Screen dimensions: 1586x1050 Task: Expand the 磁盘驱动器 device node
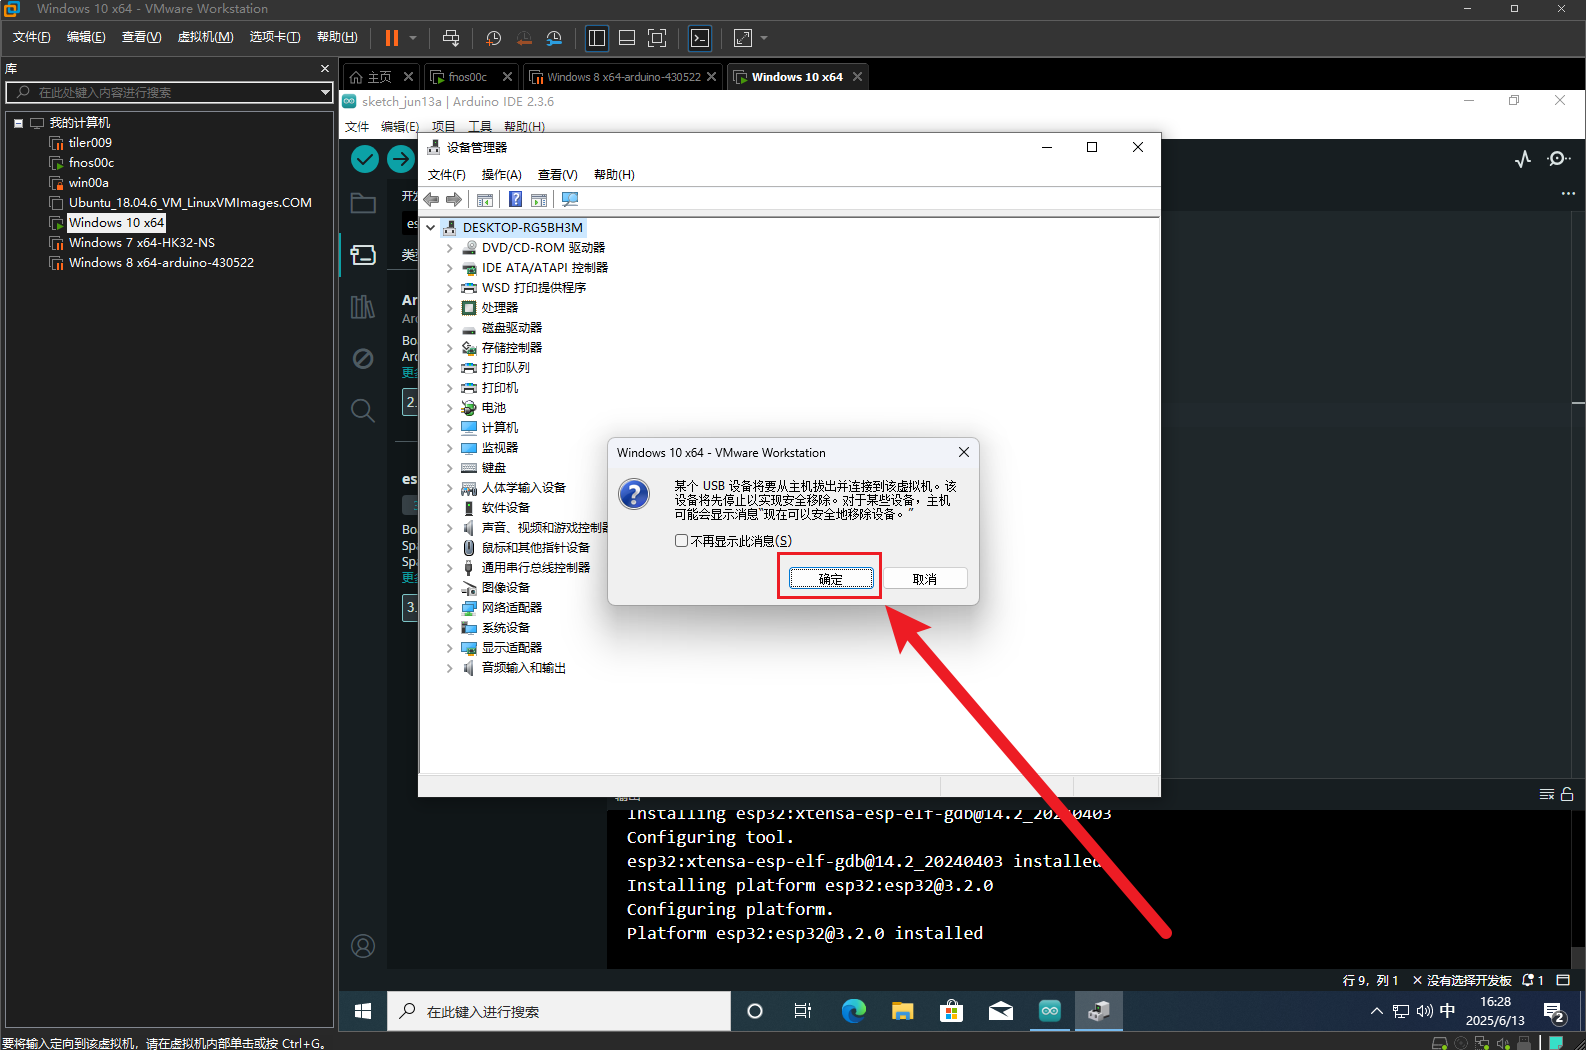pos(449,327)
